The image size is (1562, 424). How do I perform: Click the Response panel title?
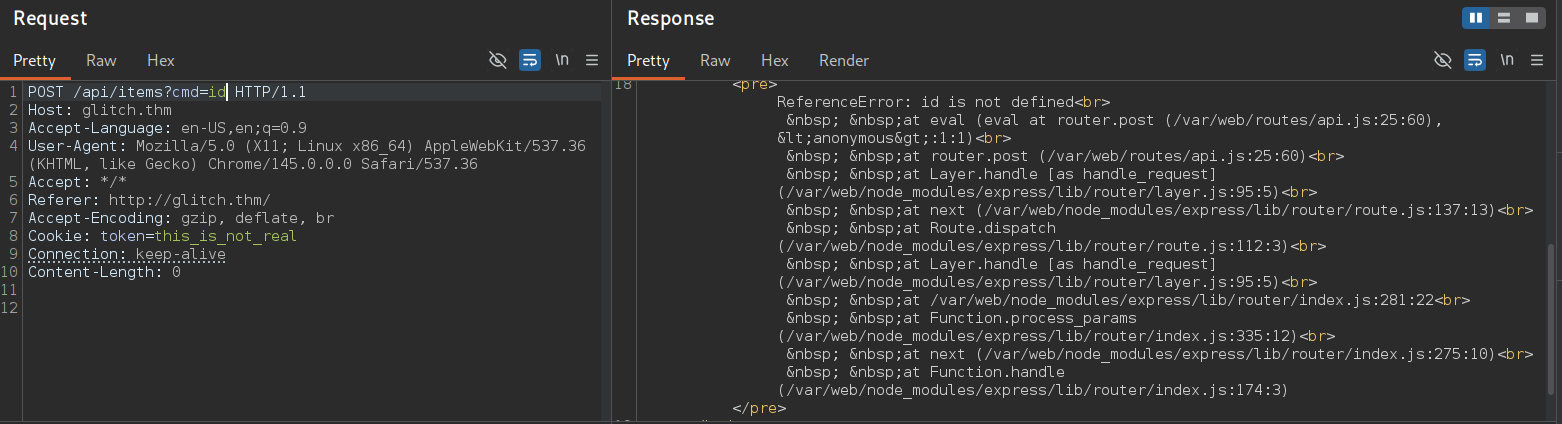point(670,18)
